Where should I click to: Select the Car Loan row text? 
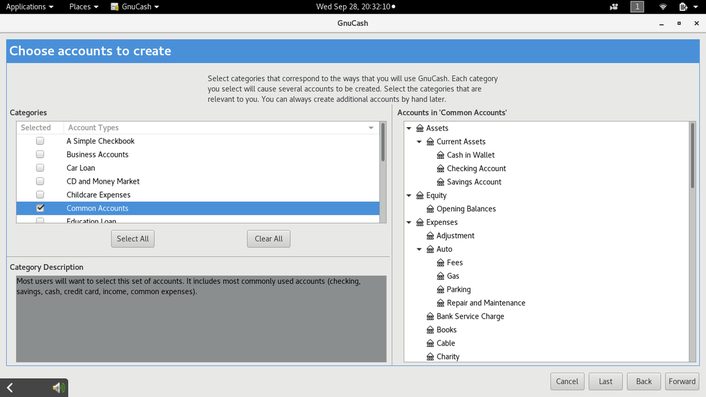(x=81, y=168)
